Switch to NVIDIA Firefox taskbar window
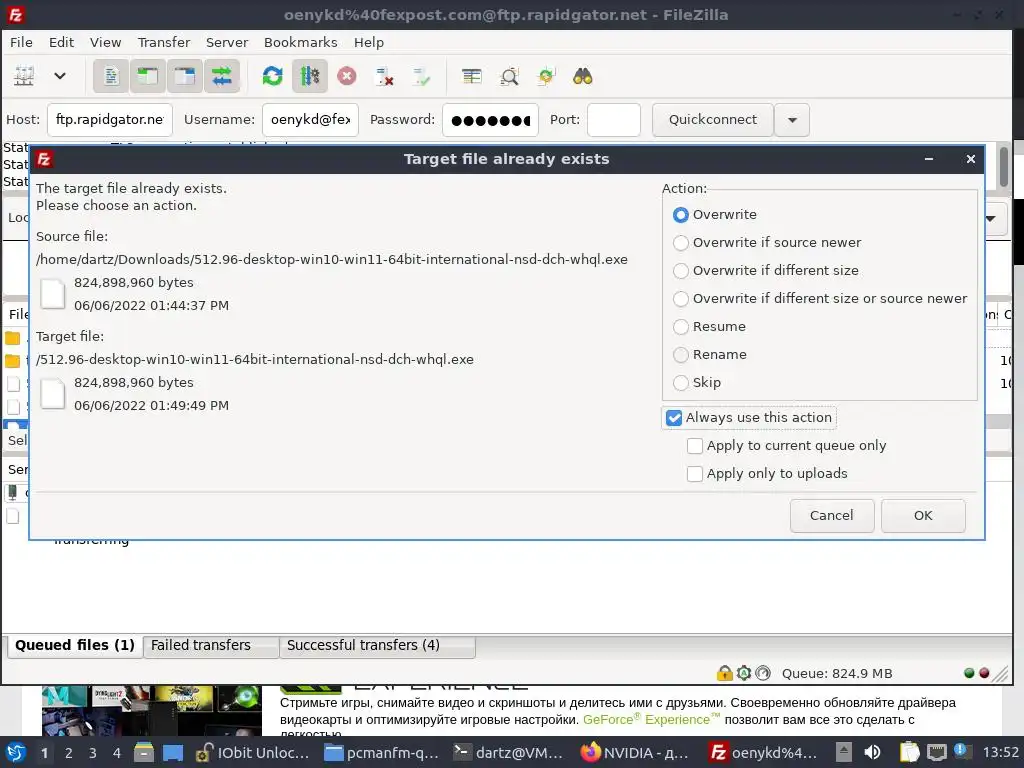Image resolution: width=1024 pixels, height=768 pixels. click(635, 753)
